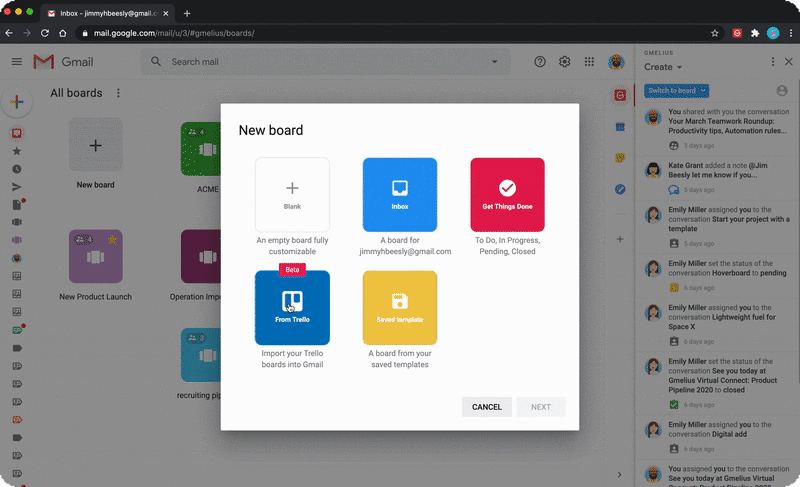Screen dimensions: 800x487
Task: Select the Inbox - jimmyhbeesly browser tab
Action: click(x=108, y=14)
